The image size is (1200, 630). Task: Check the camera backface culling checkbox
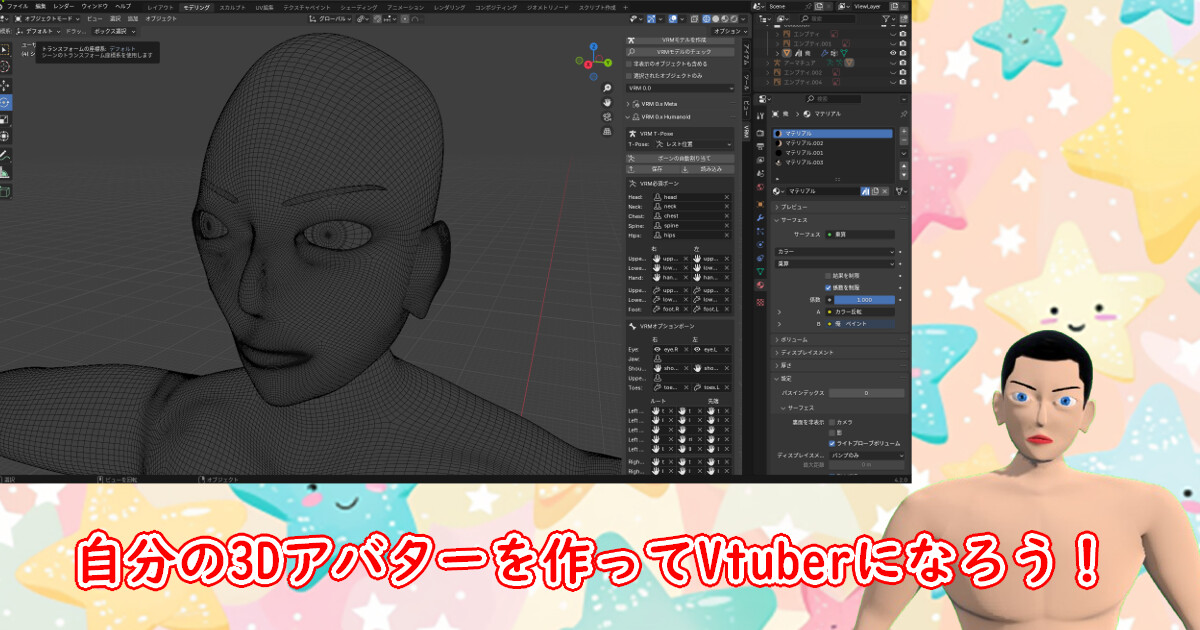pos(832,422)
